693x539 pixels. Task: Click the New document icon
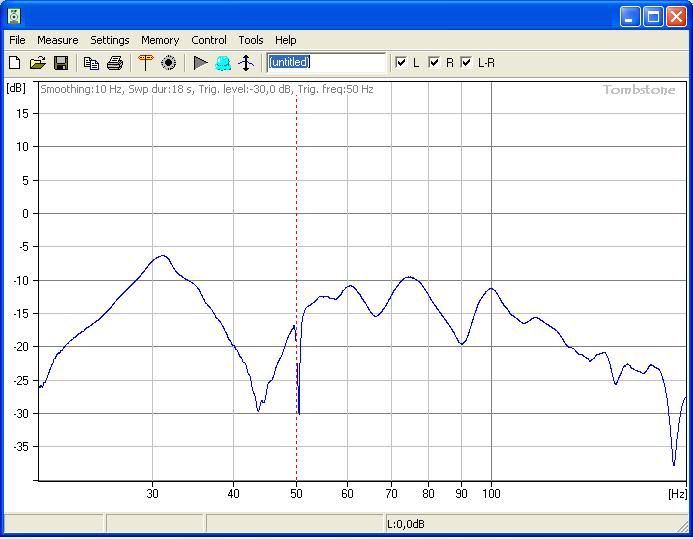click(x=15, y=63)
